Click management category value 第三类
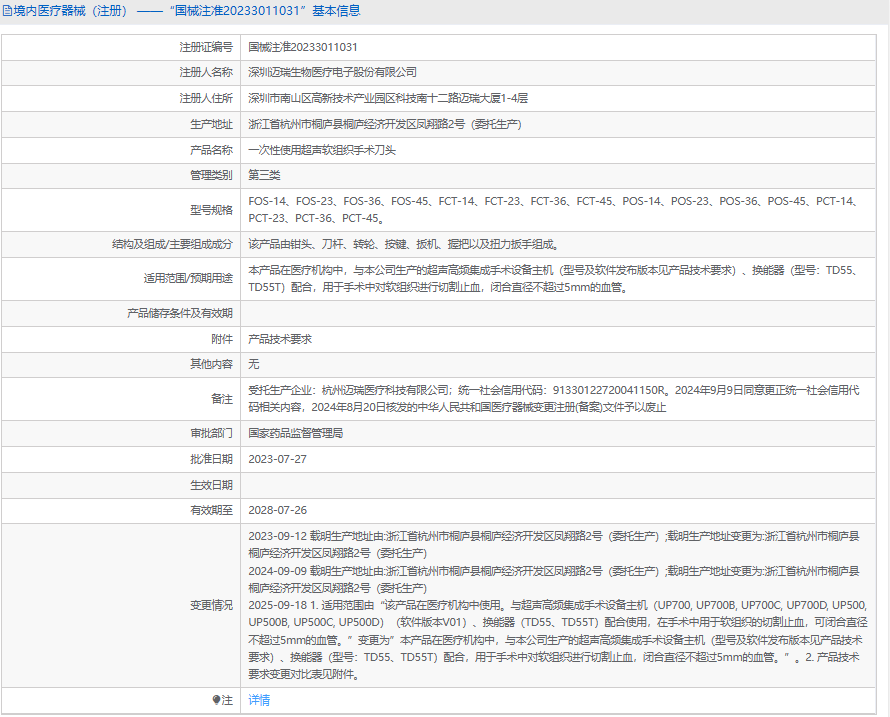The image size is (890, 717). 264,175
